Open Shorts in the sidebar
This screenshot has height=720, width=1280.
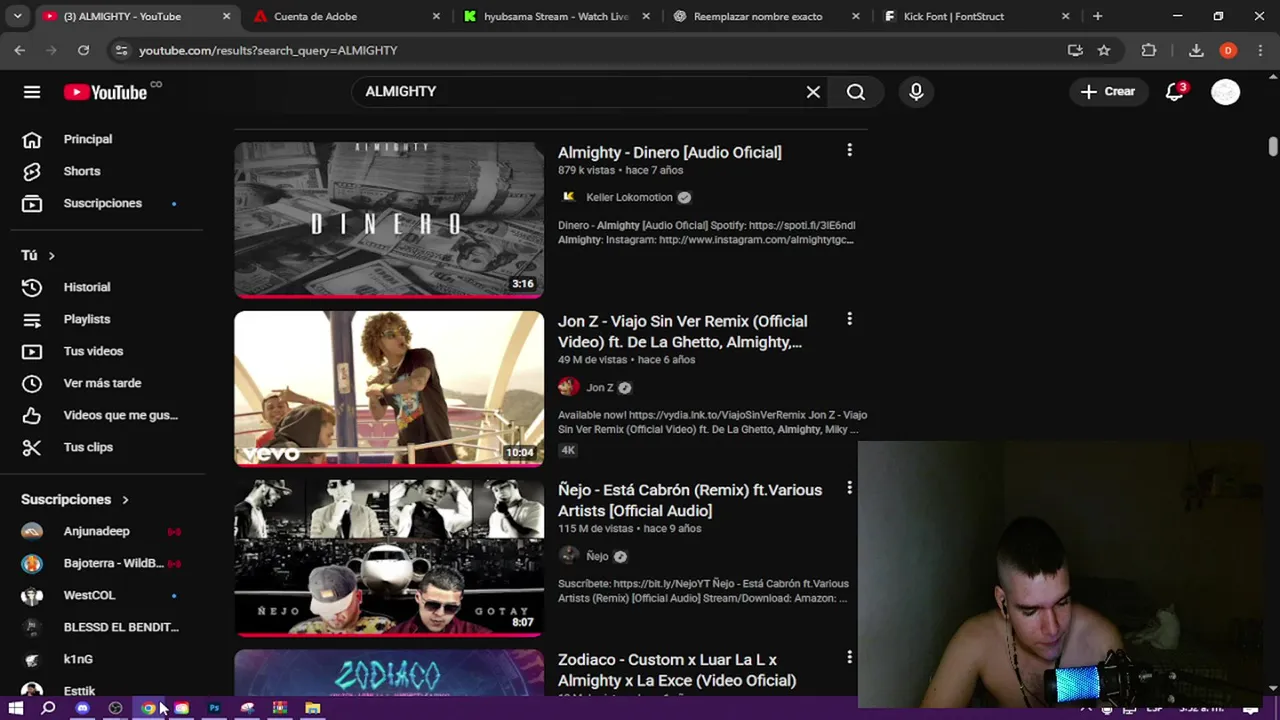[x=82, y=171]
